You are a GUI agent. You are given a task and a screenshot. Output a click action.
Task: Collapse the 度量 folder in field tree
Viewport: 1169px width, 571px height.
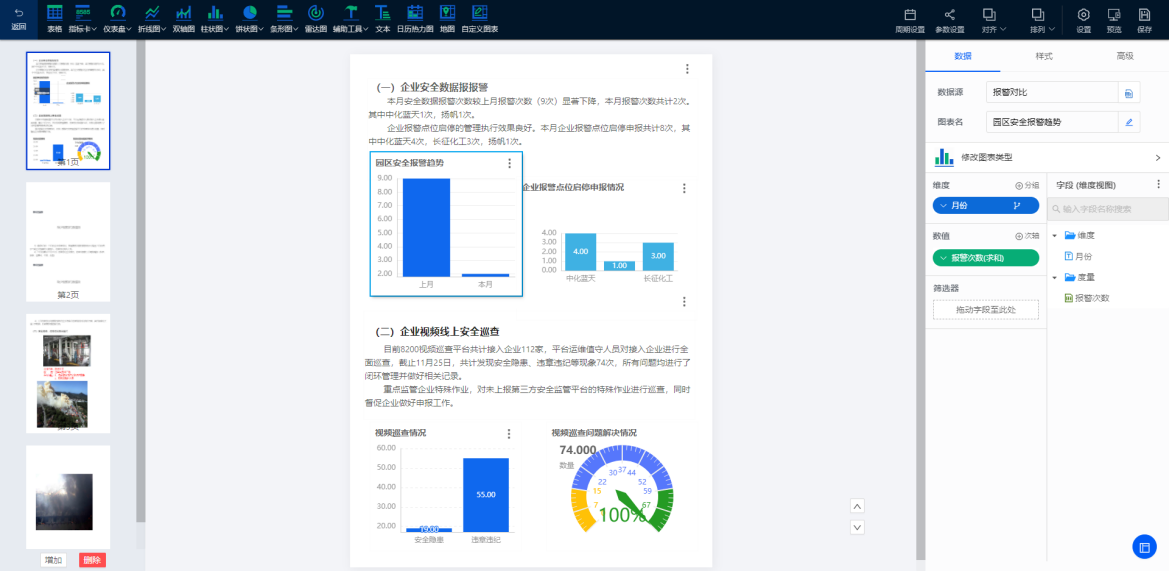[1054, 277]
